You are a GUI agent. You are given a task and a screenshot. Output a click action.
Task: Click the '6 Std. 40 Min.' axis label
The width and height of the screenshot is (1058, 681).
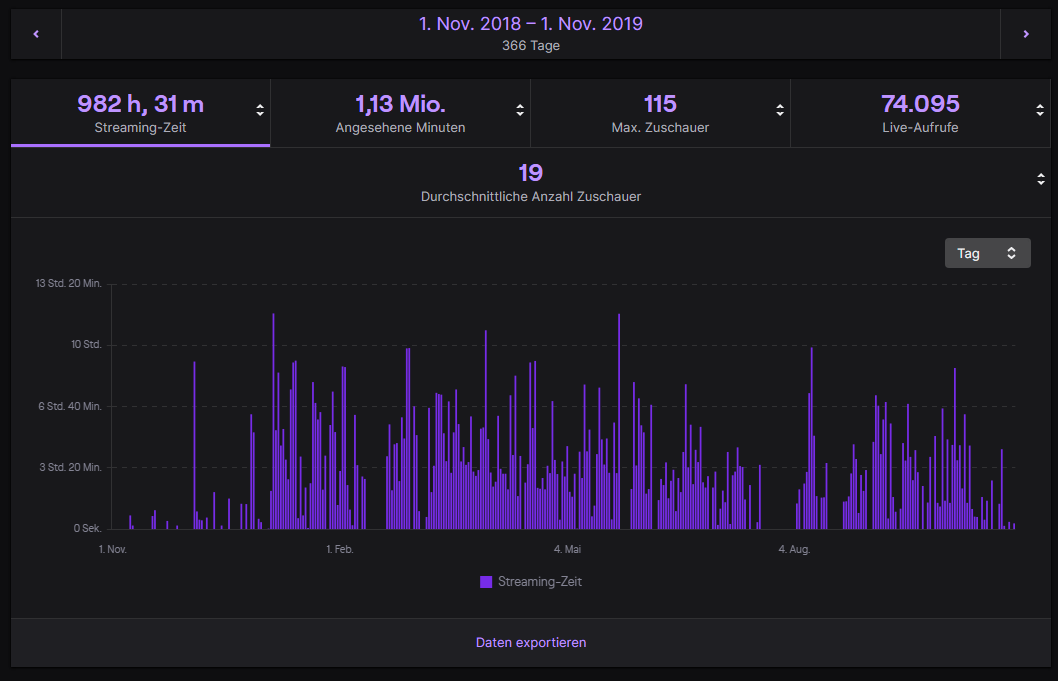pos(70,406)
